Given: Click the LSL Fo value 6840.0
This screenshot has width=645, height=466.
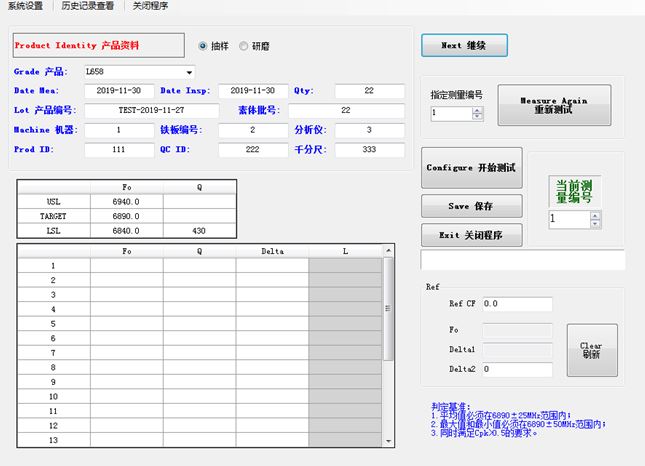Looking at the screenshot, I should click(x=126, y=231).
